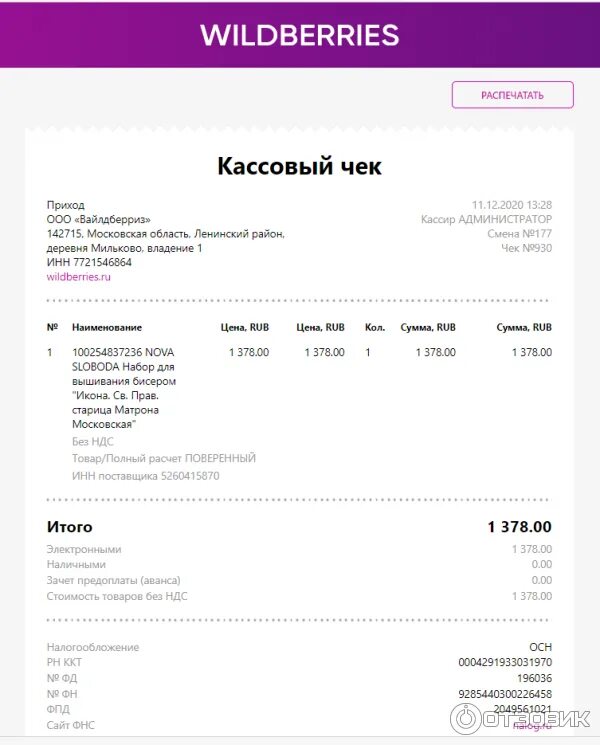
Task: Click the Чек №930 label
Action: 526,248
